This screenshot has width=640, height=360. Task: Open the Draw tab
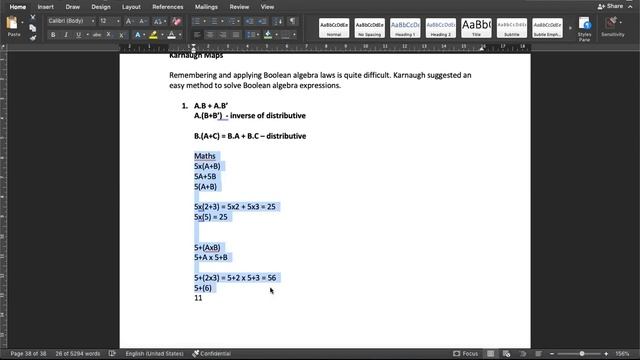73,7
